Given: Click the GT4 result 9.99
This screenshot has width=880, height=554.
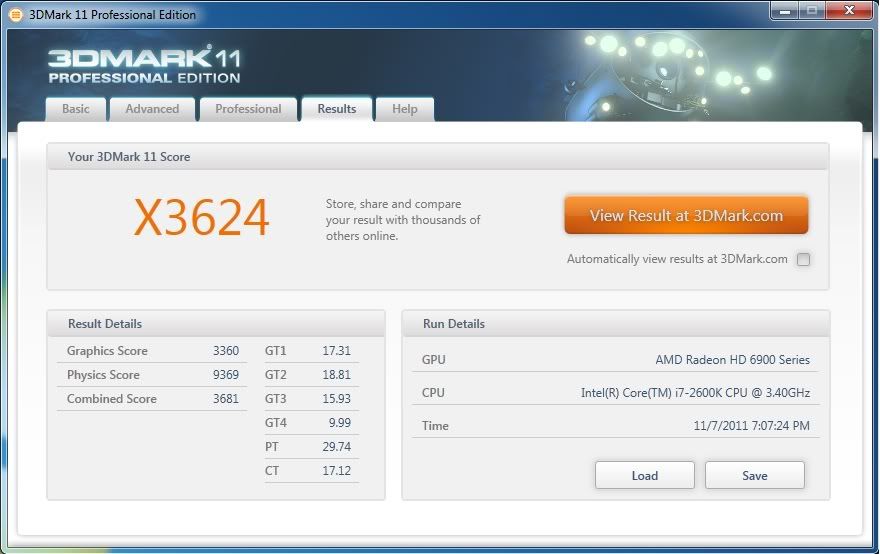Looking at the screenshot, I should click(x=340, y=423).
